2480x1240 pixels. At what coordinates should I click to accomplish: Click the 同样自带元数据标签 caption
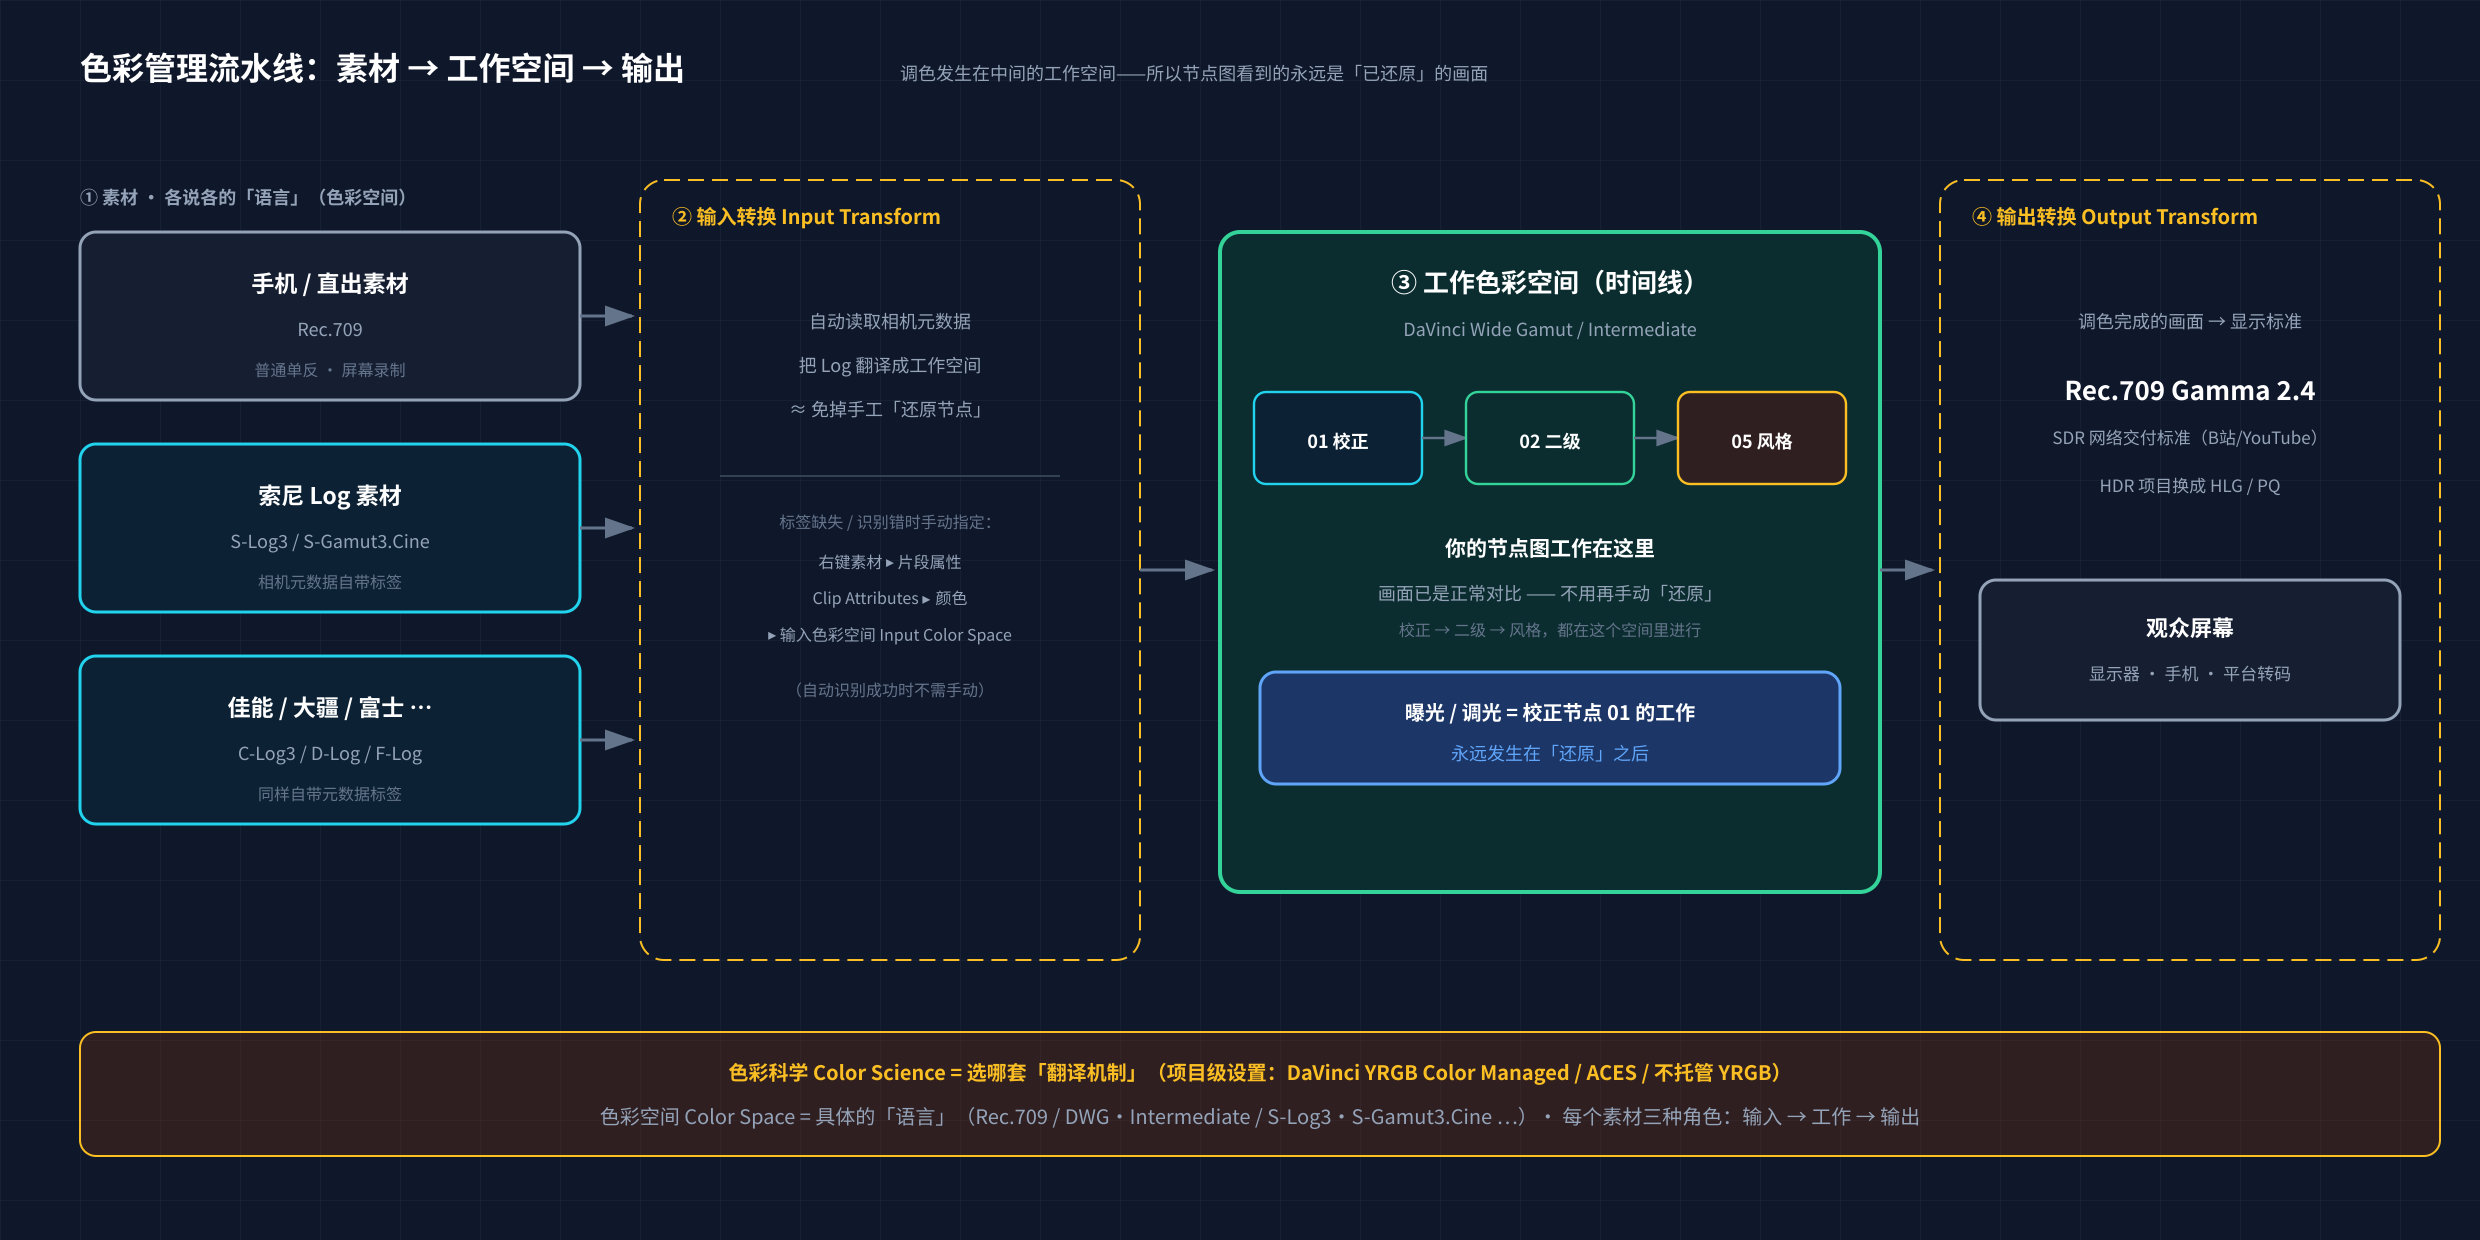tap(330, 794)
